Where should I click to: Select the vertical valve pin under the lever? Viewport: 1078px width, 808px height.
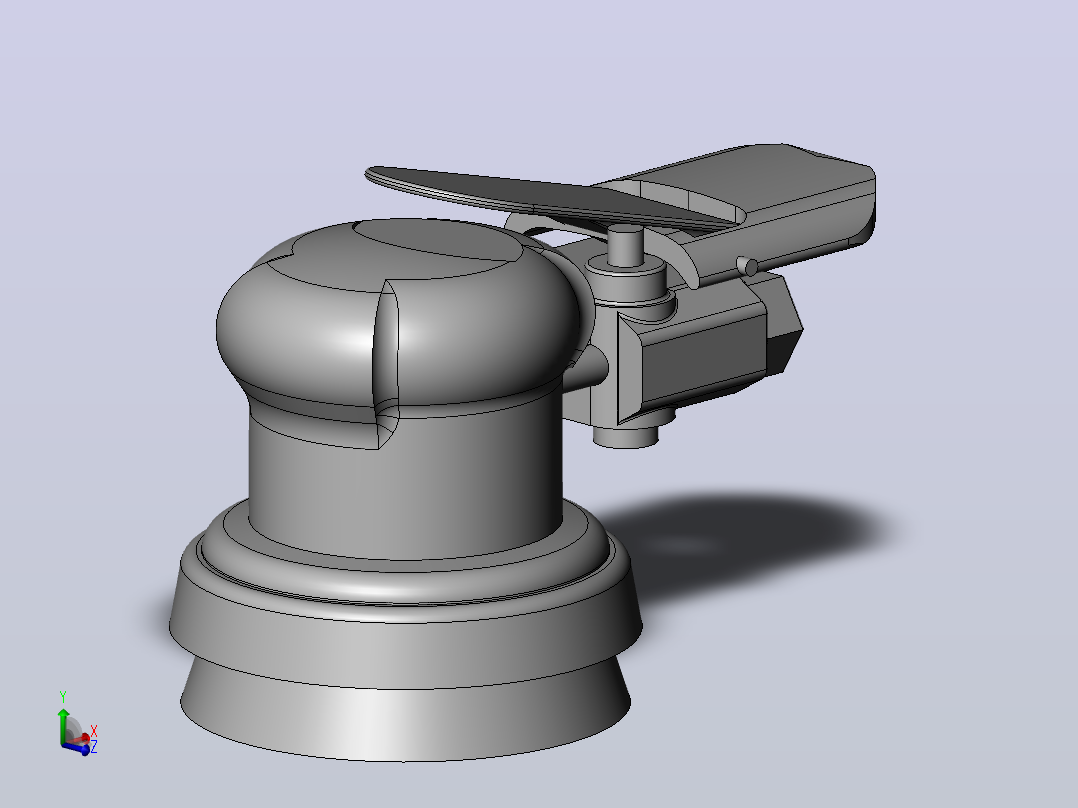pos(625,246)
